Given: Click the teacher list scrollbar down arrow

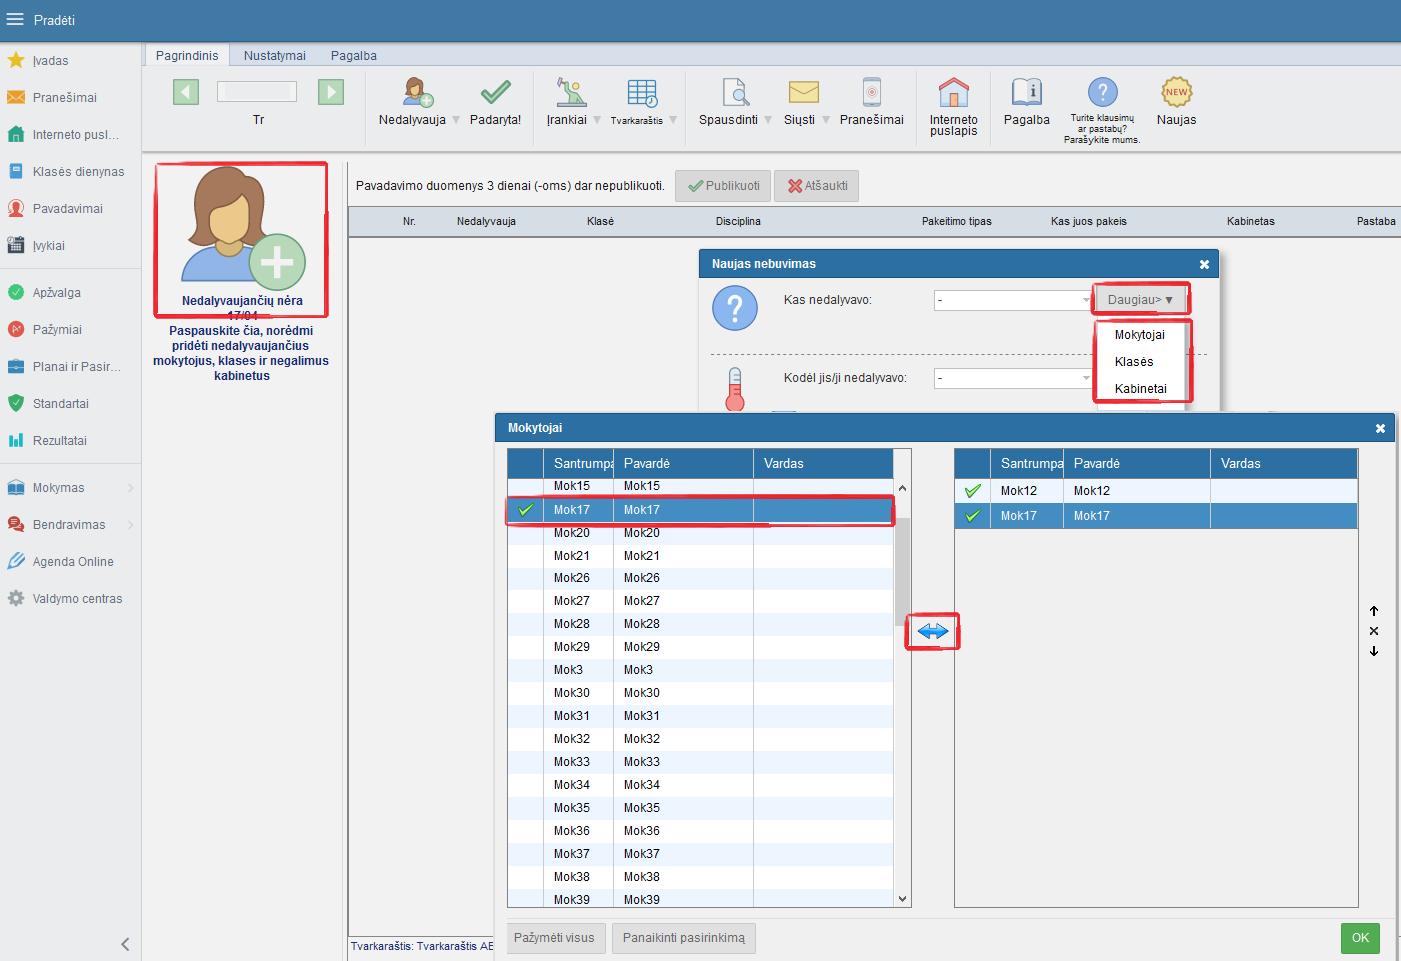Looking at the screenshot, I should (x=903, y=899).
